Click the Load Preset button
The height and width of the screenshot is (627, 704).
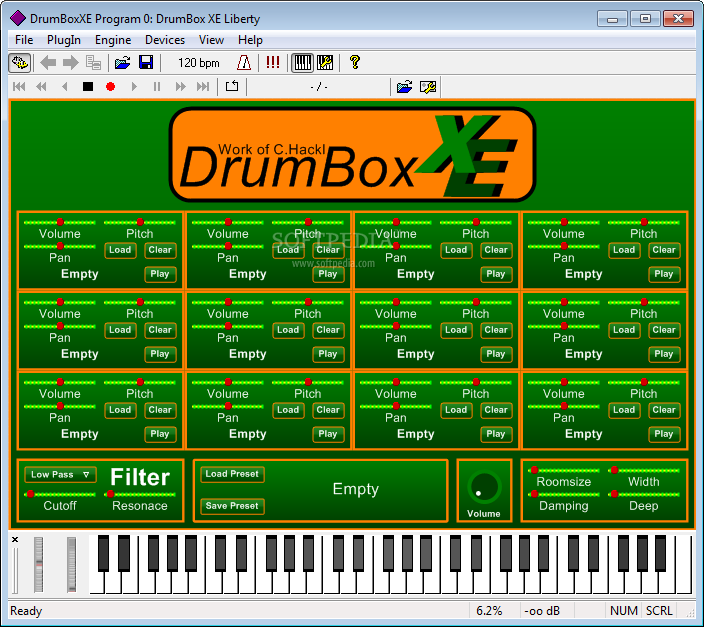point(232,474)
